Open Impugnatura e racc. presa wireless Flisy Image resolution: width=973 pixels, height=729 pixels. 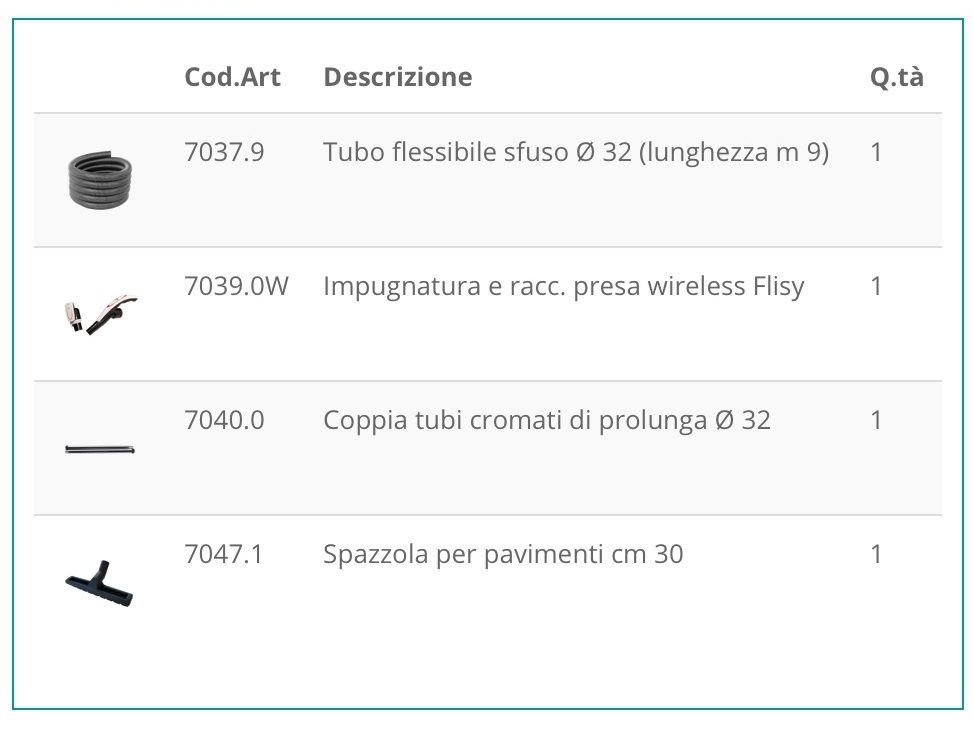[x=563, y=286]
